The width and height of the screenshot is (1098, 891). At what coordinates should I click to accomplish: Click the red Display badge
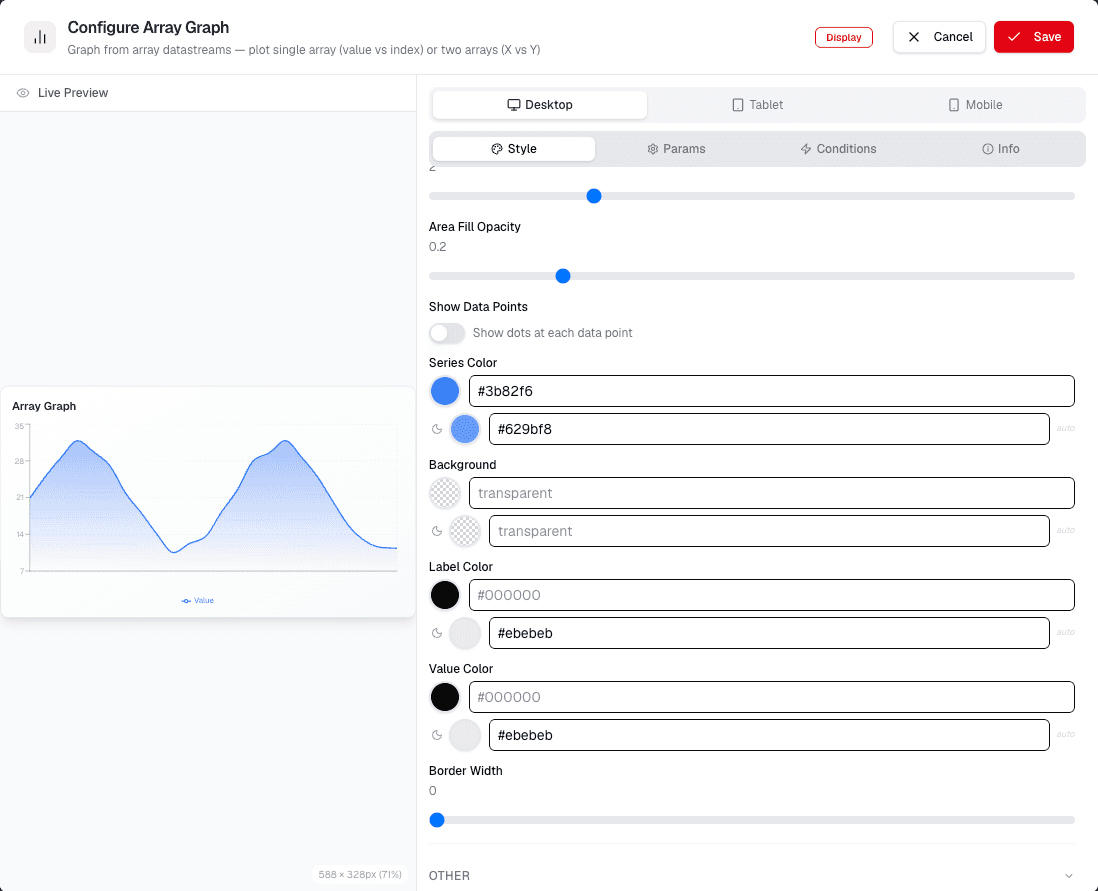[x=844, y=38]
